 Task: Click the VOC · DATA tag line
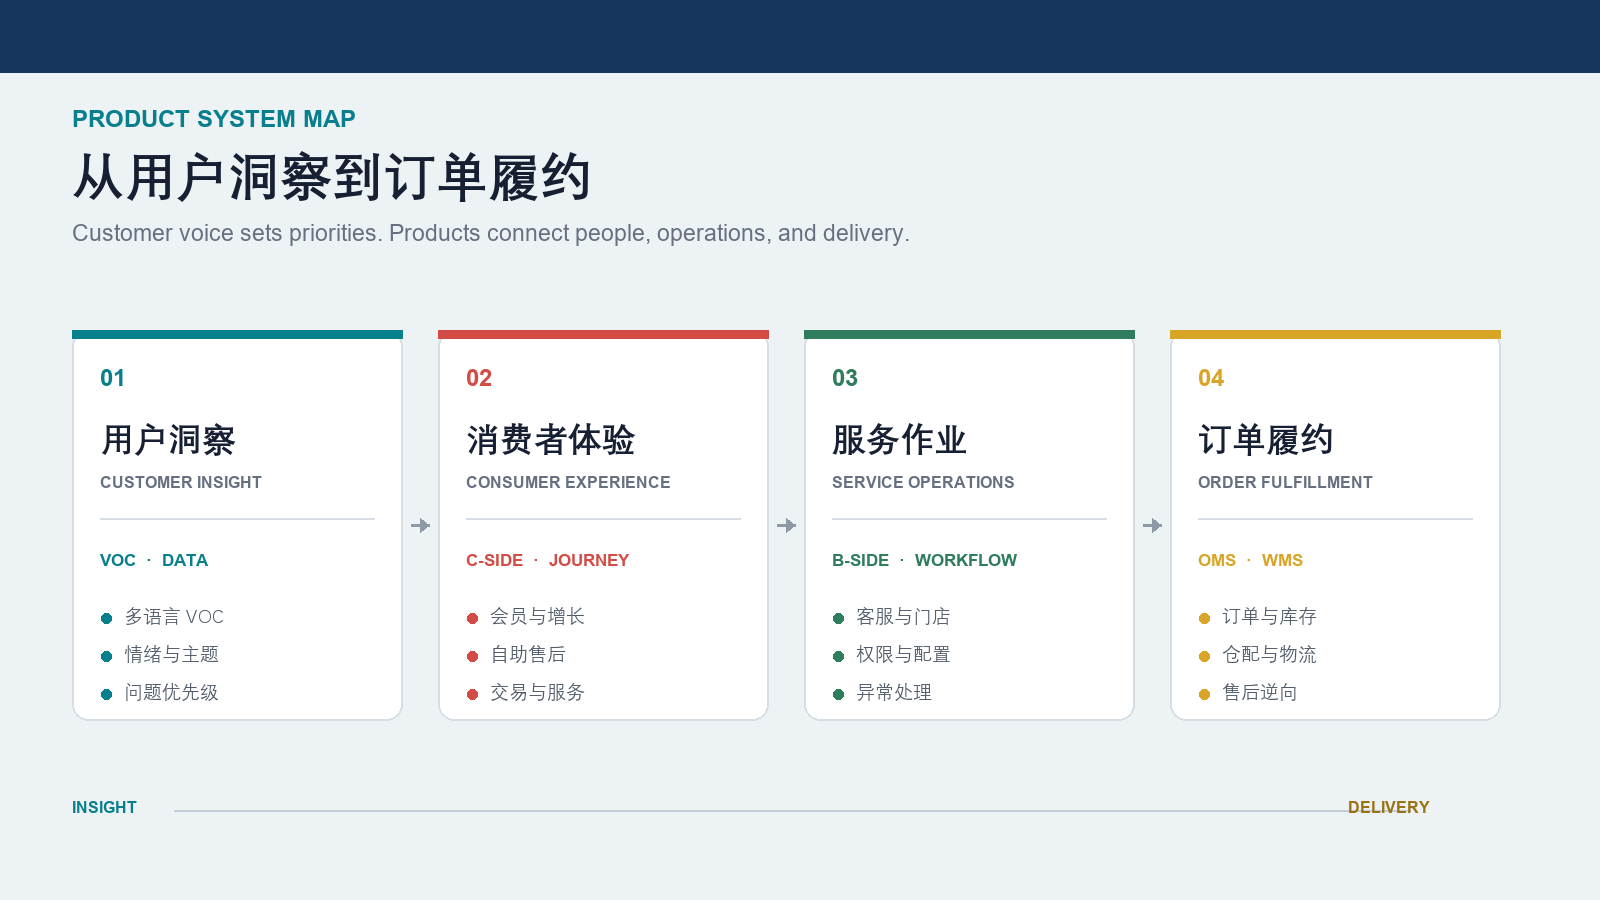point(154,560)
